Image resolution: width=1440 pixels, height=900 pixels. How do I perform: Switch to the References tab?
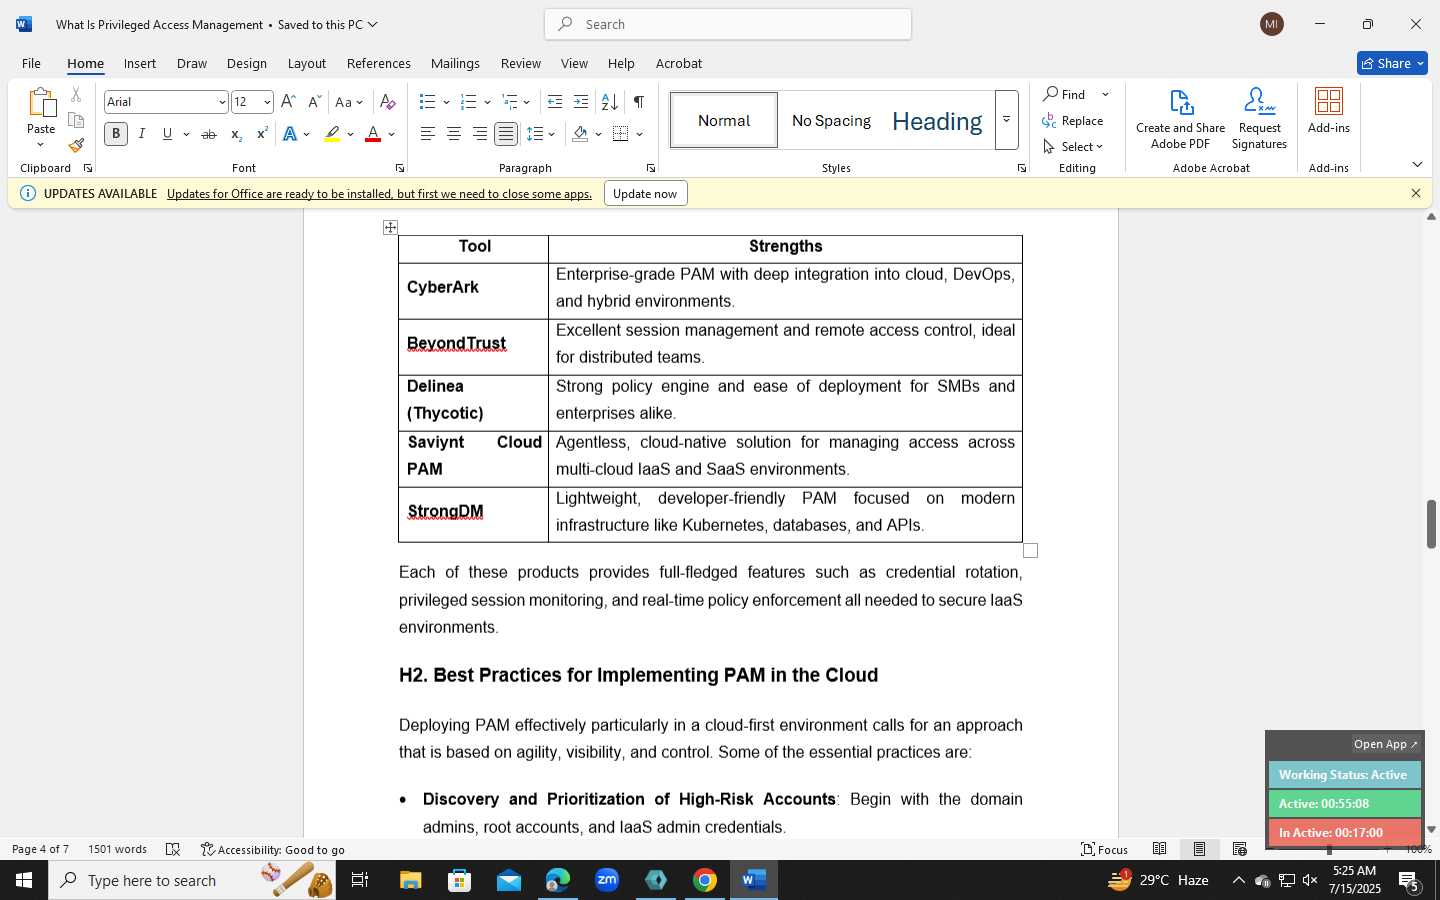378,63
